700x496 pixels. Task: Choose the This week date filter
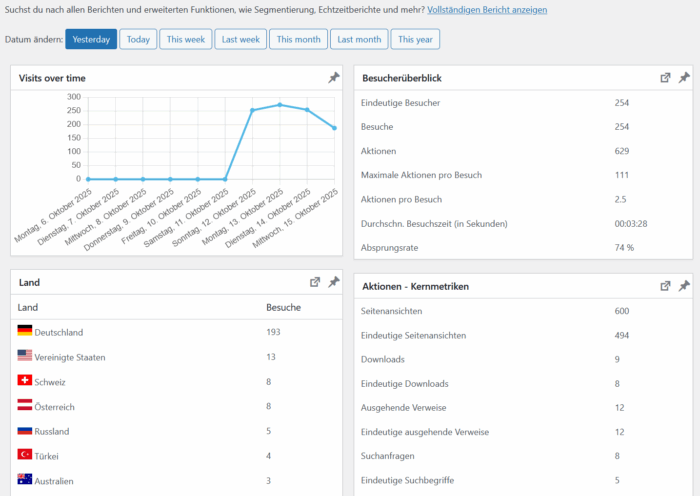tap(185, 39)
